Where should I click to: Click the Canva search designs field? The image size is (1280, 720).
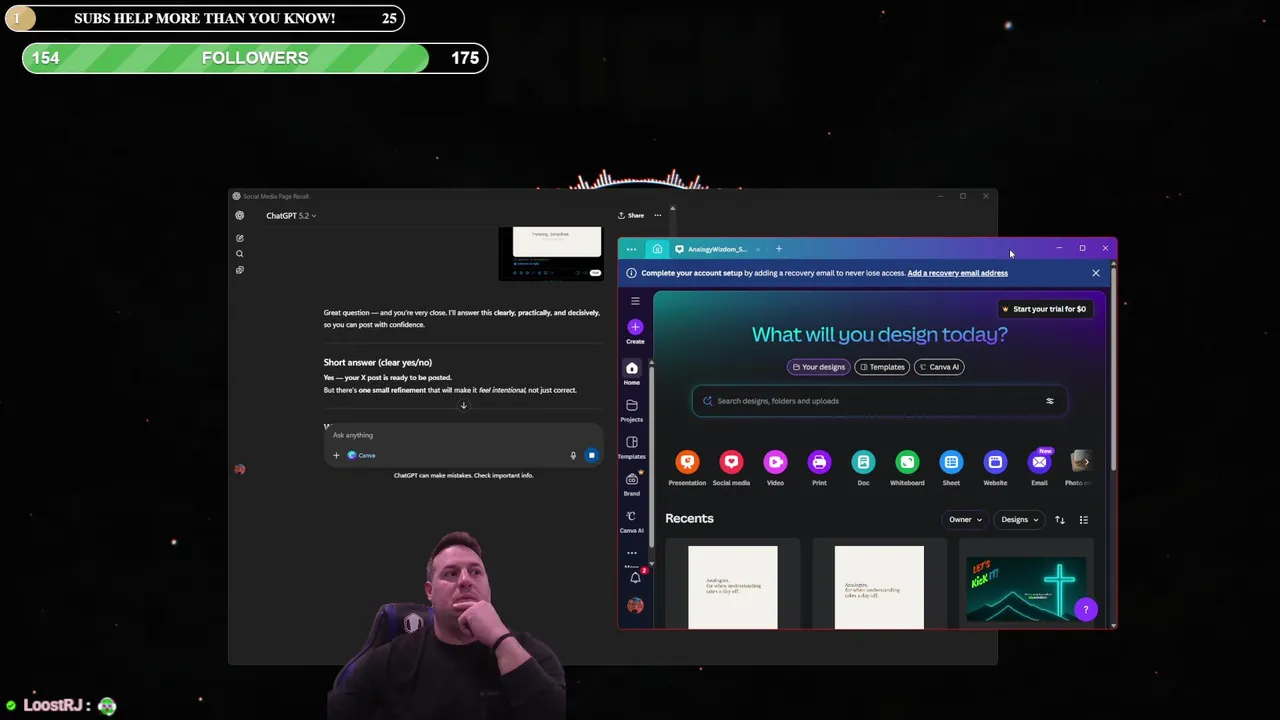click(879, 401)
